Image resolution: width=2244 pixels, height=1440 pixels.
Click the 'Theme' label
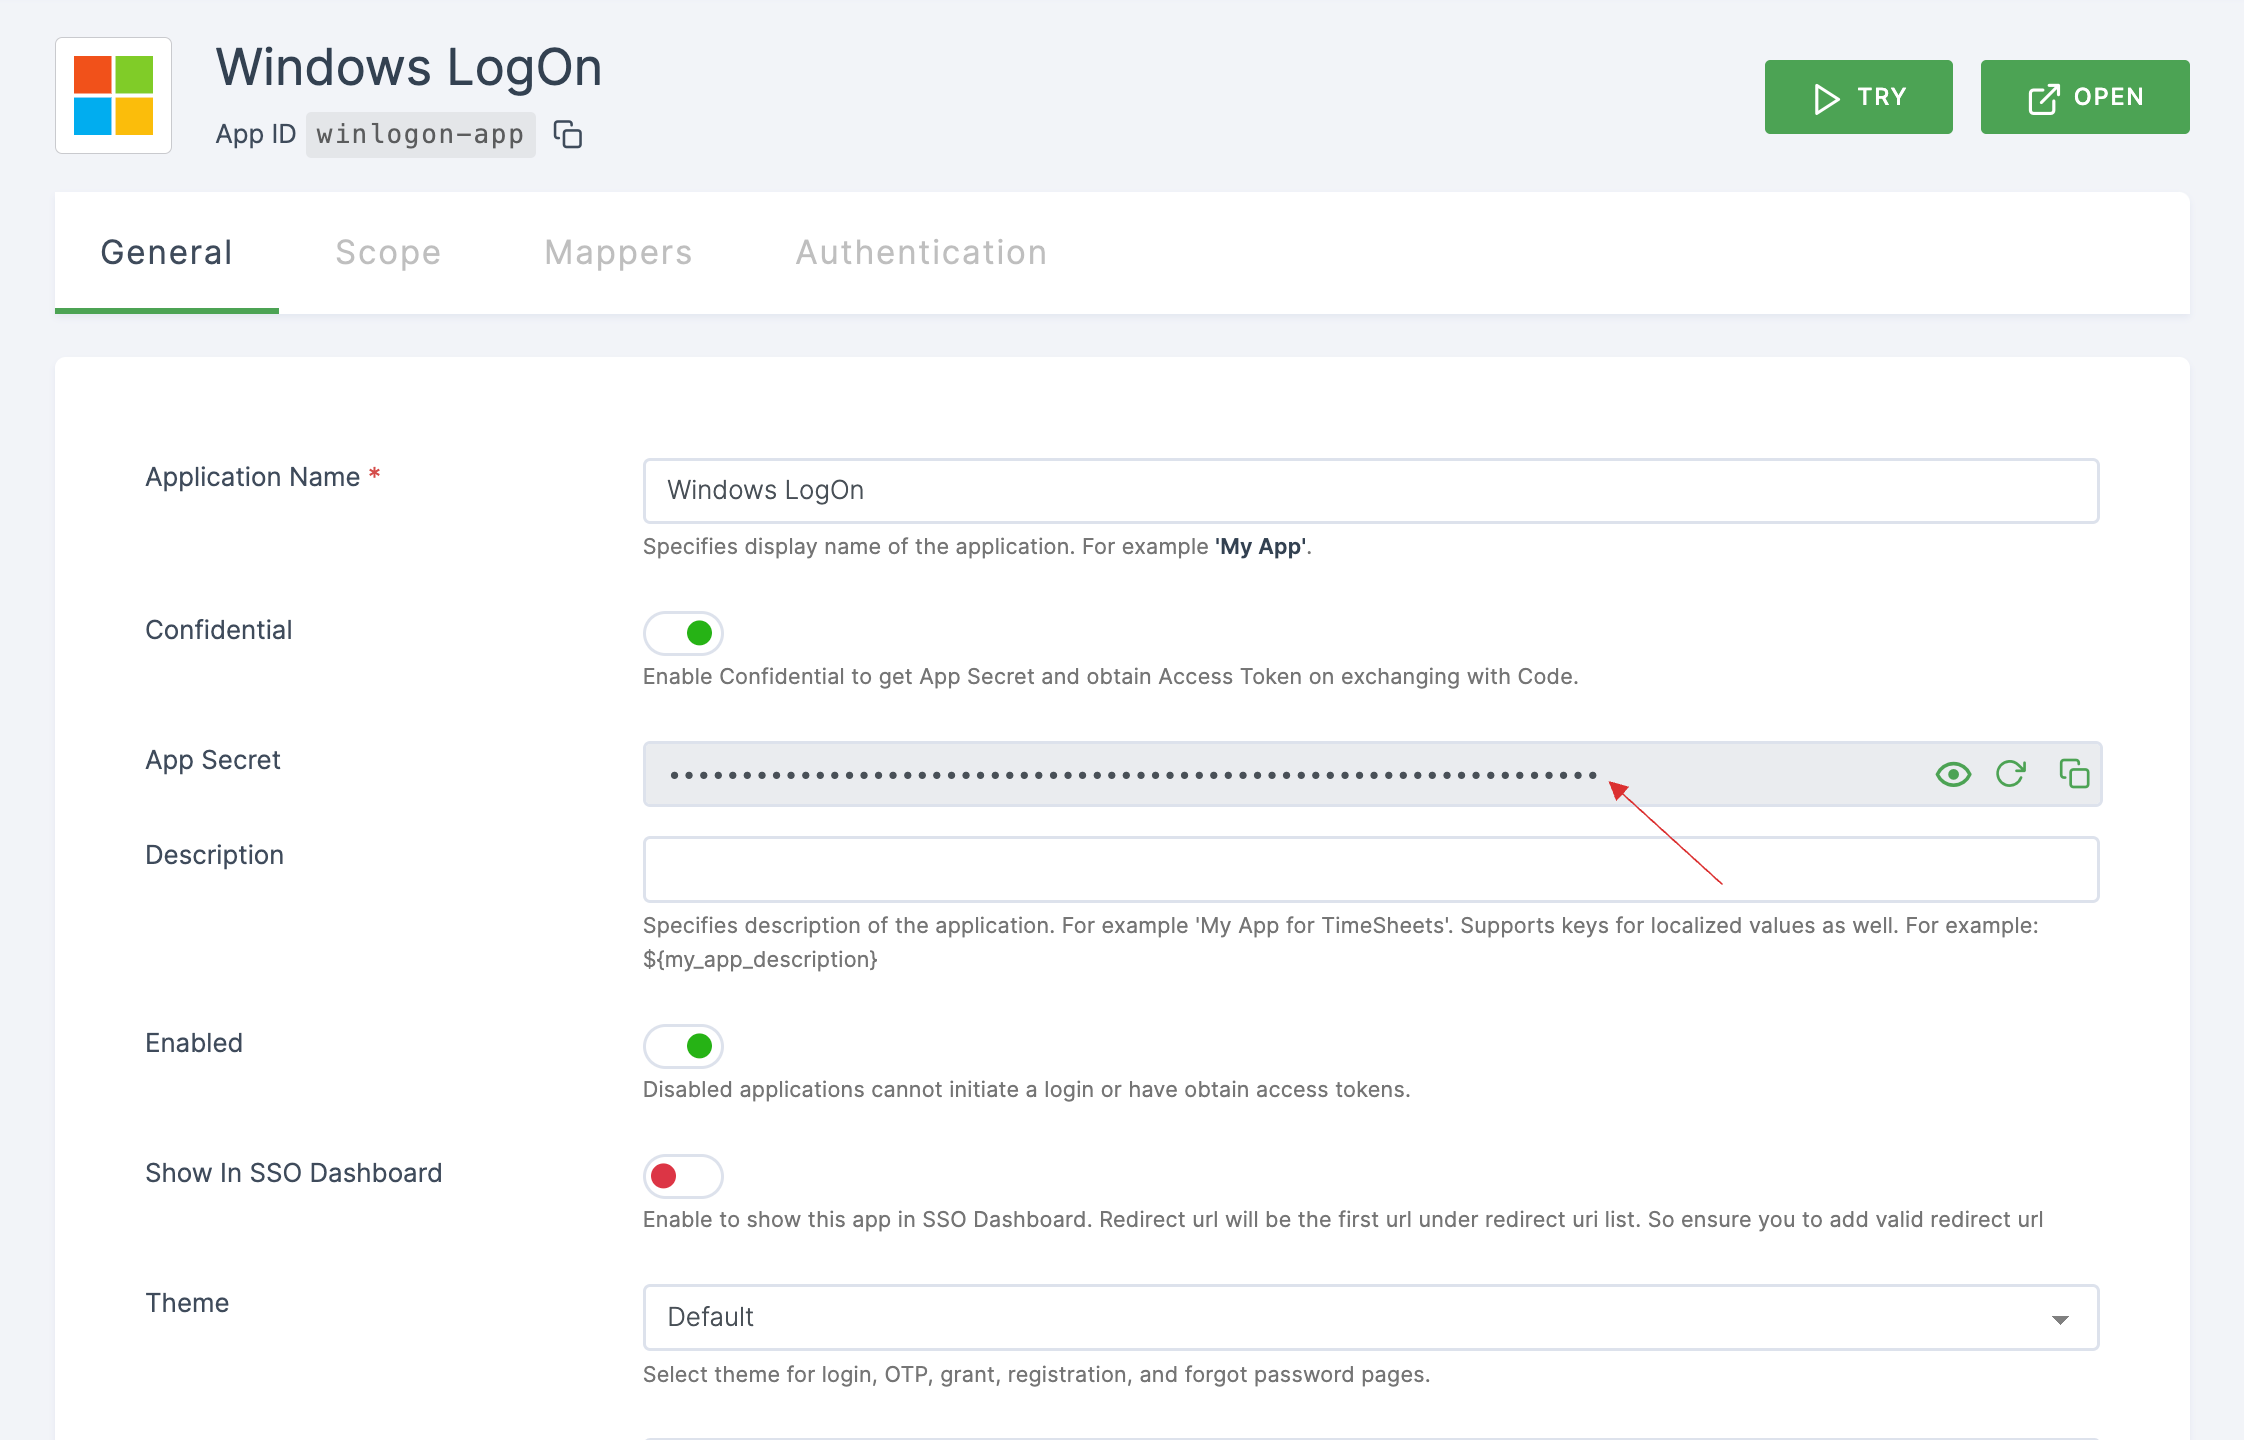click(187, 1303)
